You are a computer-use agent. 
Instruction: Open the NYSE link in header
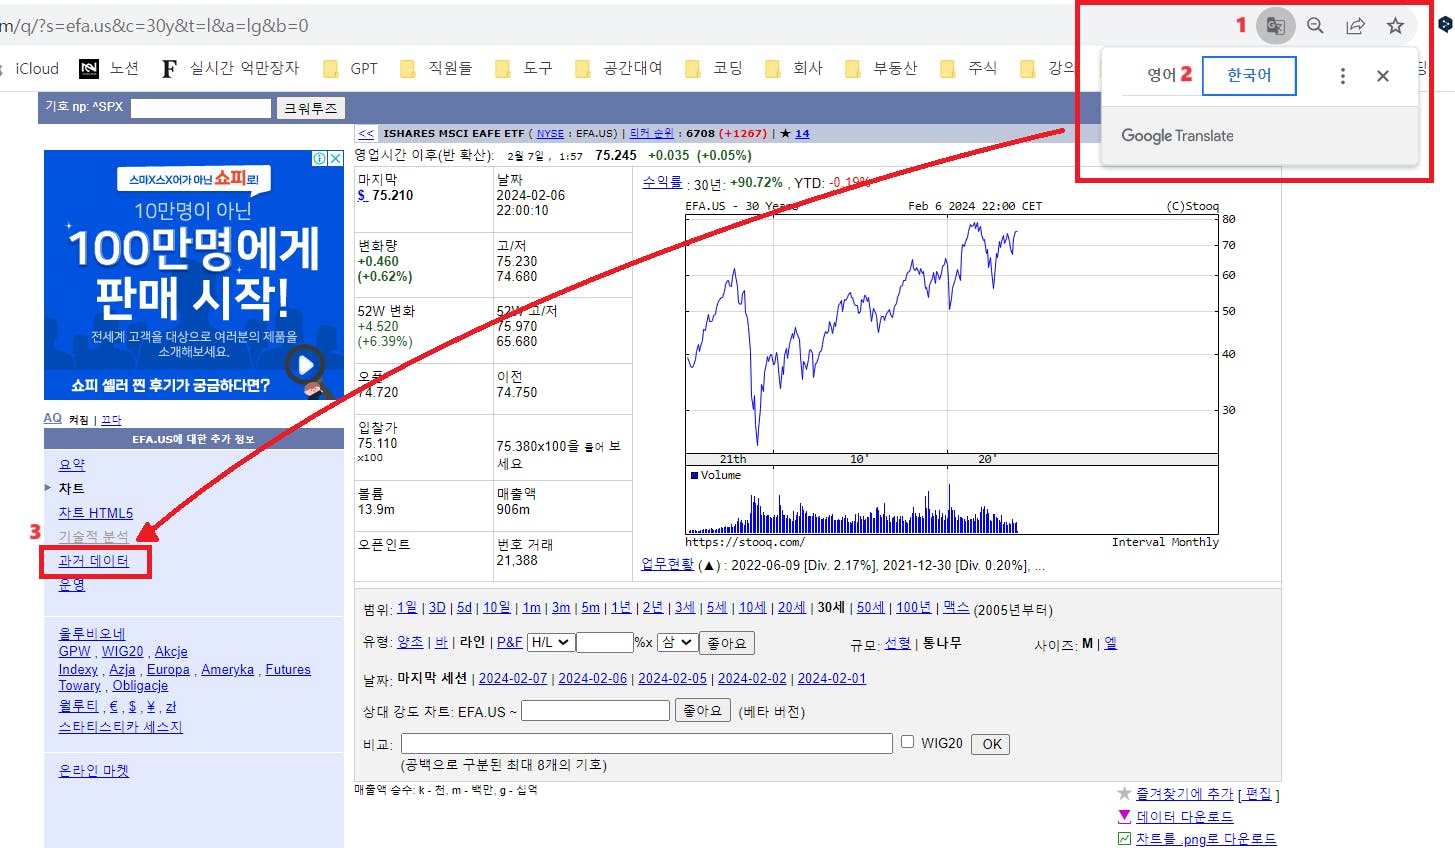[550, 133]
